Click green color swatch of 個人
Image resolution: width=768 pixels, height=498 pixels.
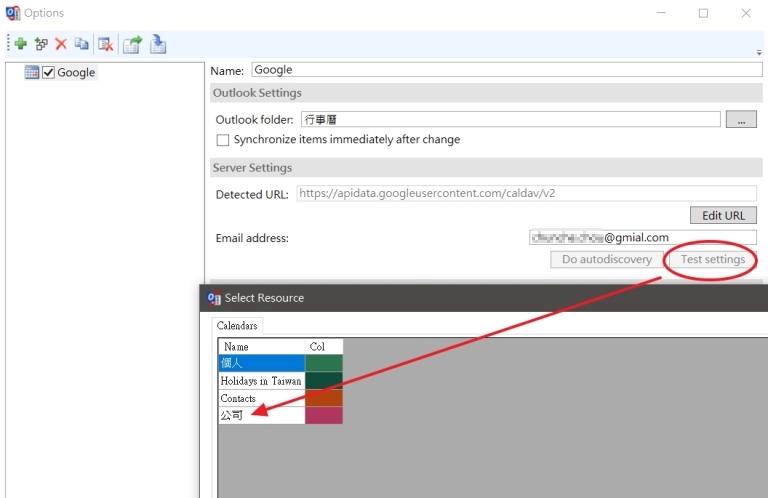tap(324, 363)
